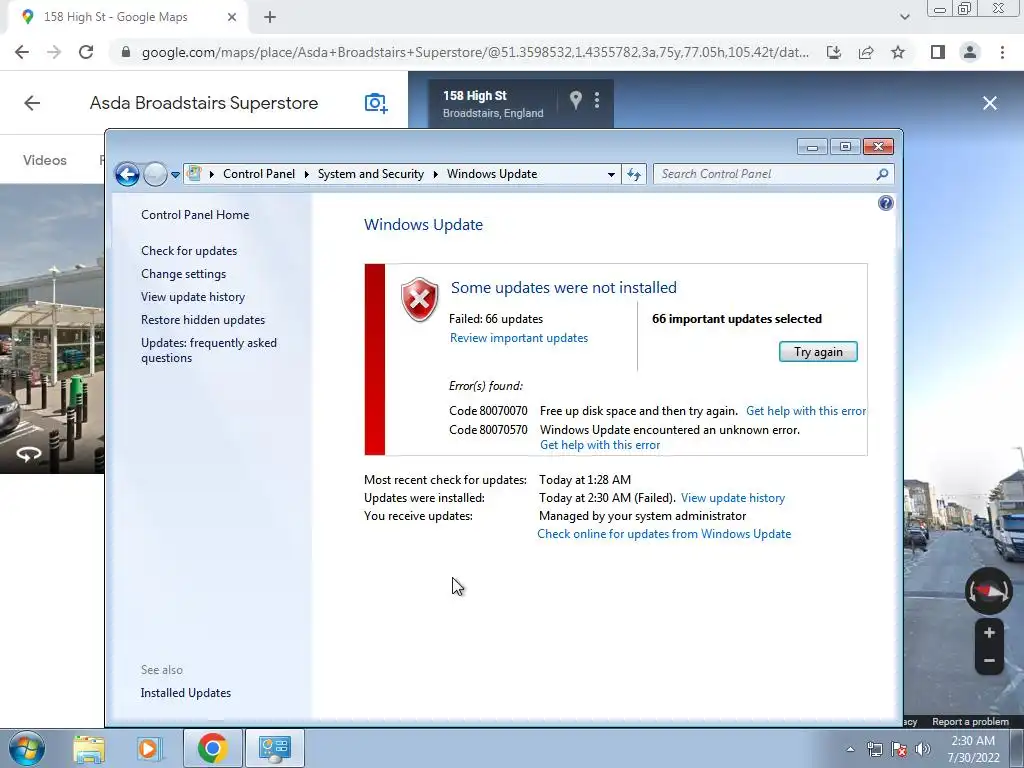Click the add photo camera icon

(x=376, y=103)
